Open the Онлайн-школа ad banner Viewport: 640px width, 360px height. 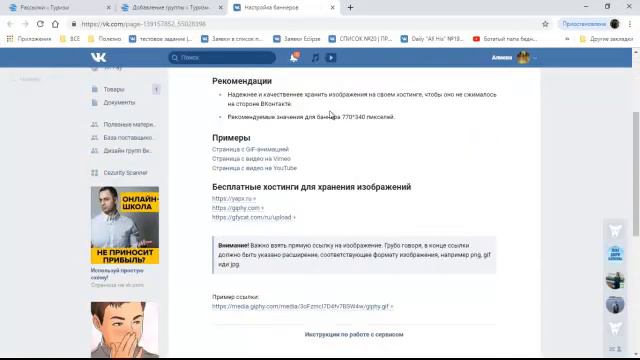125,225
